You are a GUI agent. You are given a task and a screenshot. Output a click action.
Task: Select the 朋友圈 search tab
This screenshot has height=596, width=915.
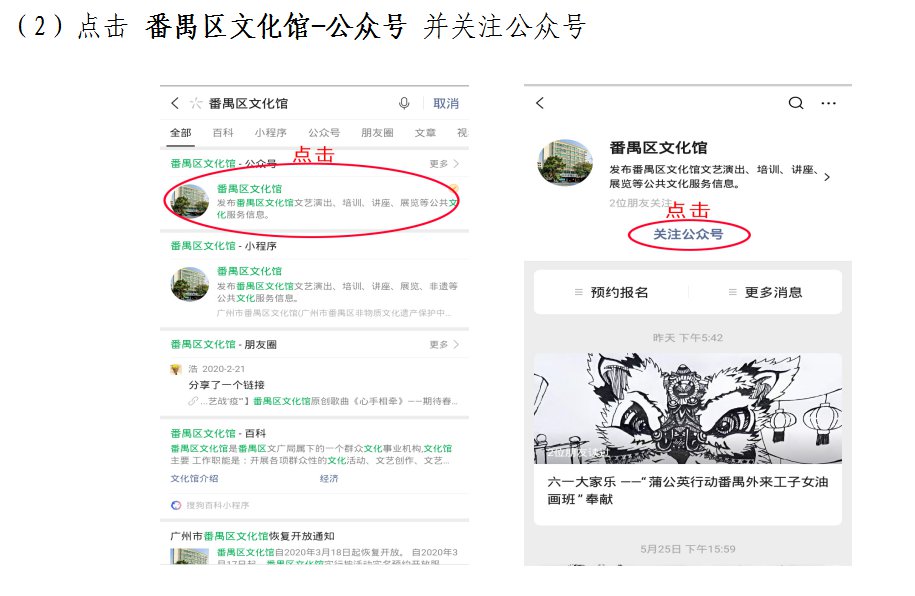[x=377, y=133]
